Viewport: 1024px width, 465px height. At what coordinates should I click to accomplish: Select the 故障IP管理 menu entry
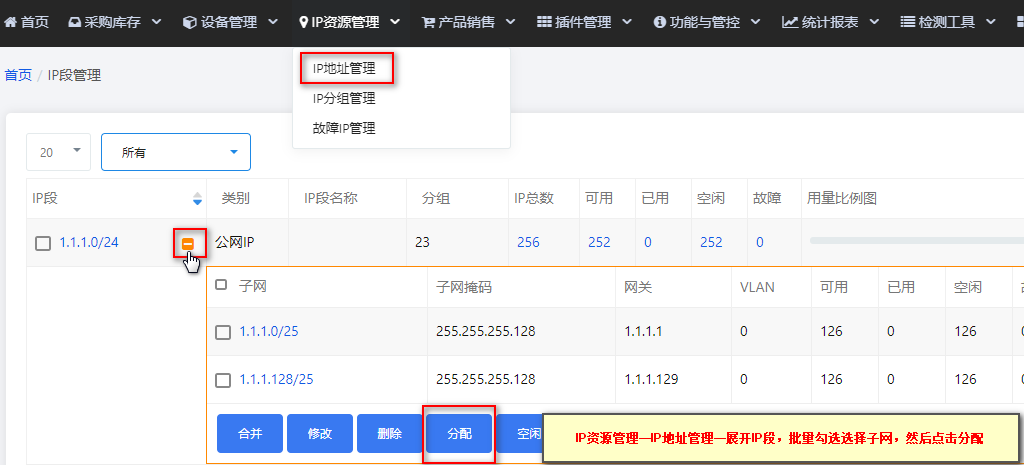[x=344, y=128]
